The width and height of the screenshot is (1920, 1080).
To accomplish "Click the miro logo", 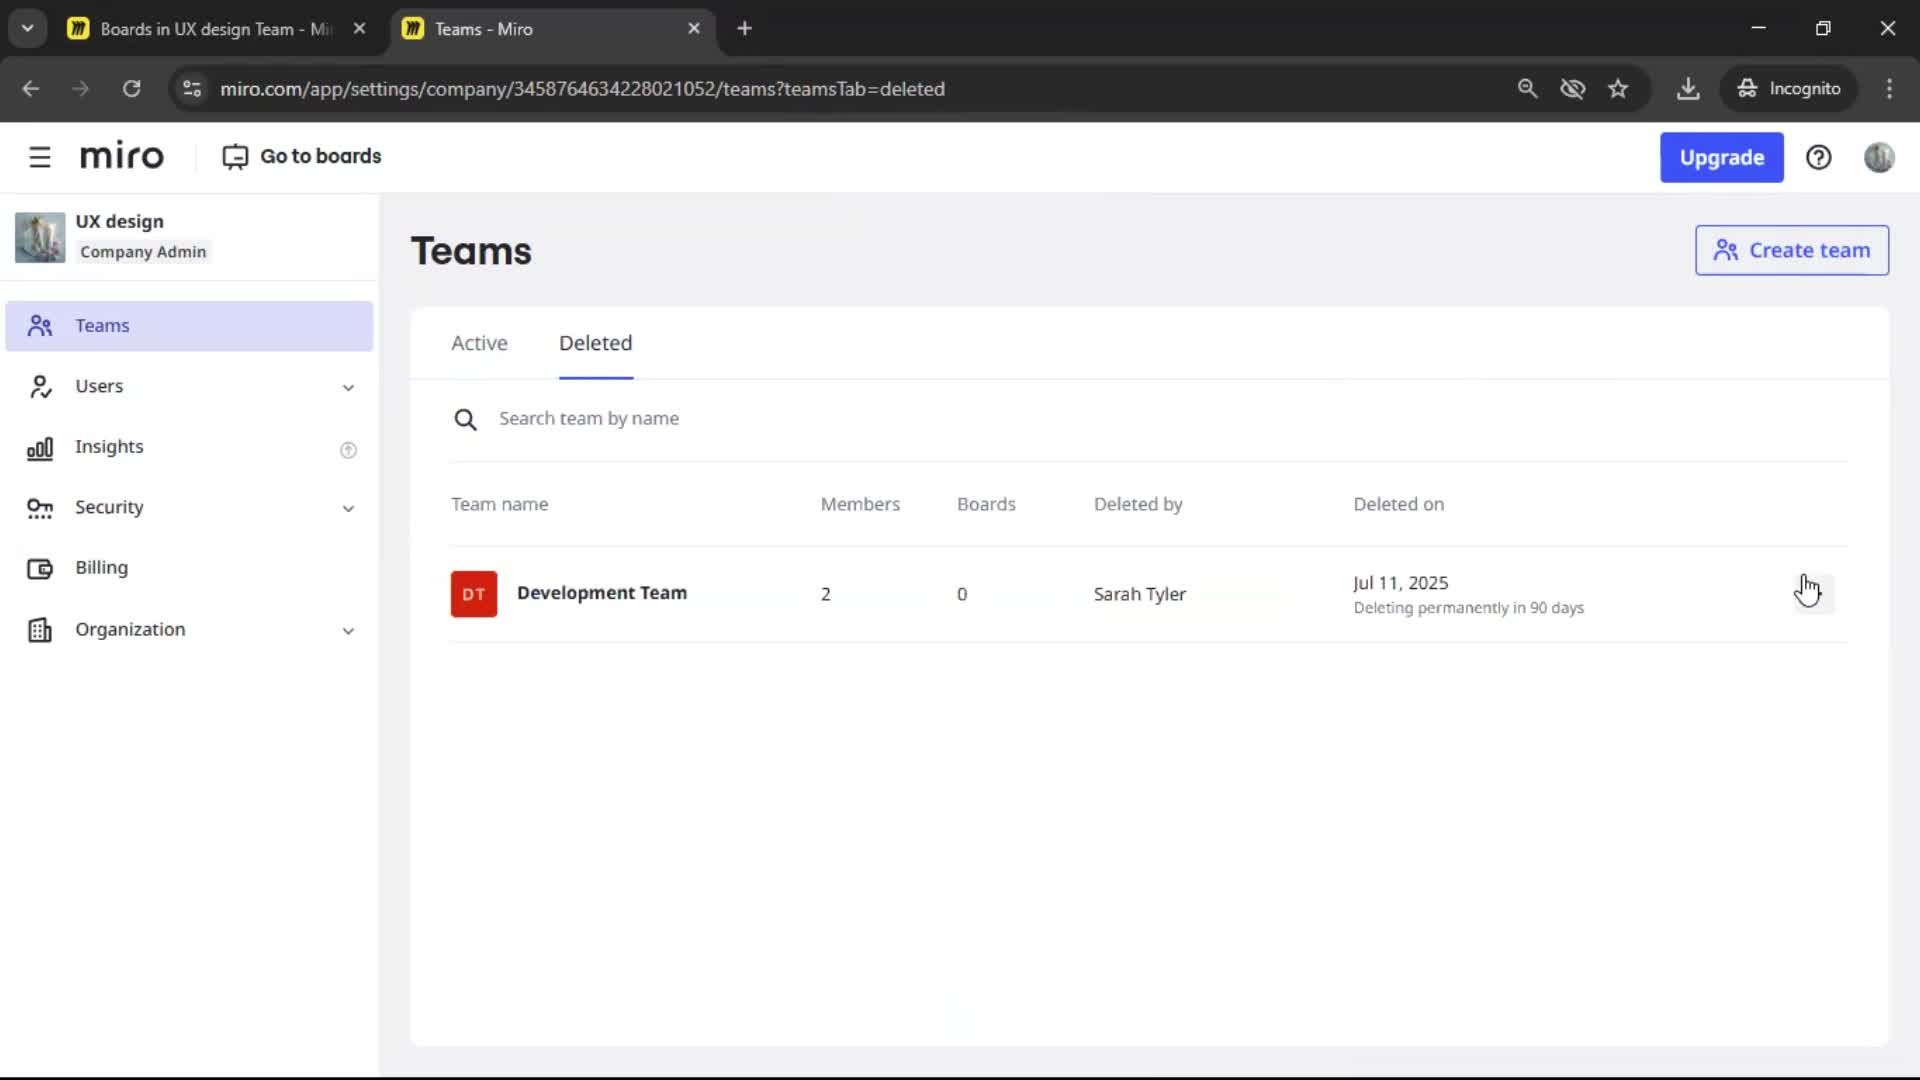I will tap(122, 156).
